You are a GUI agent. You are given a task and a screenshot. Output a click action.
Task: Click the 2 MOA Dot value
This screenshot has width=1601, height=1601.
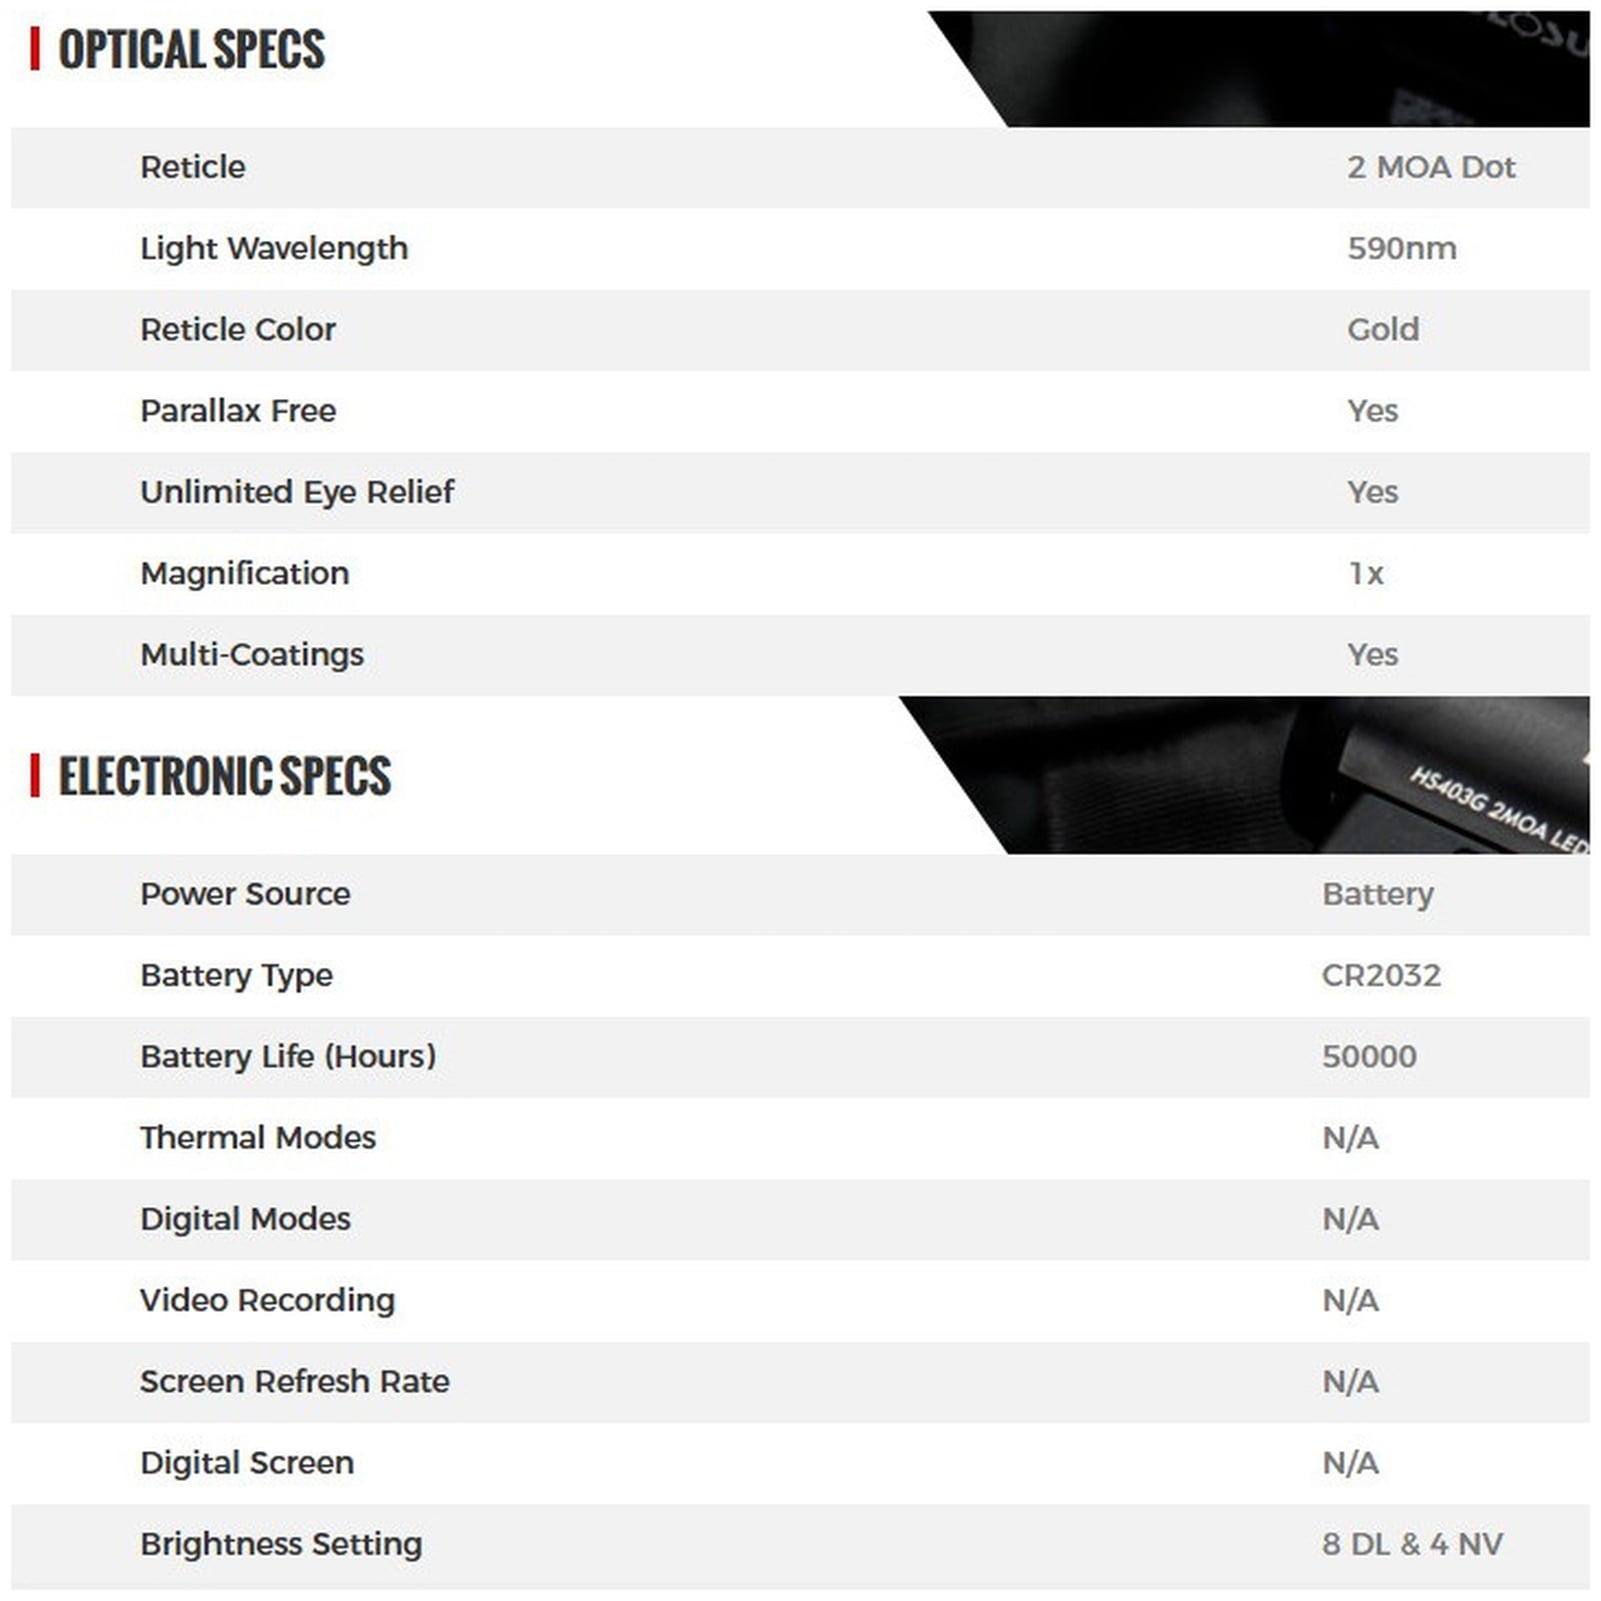point(1431,167)
